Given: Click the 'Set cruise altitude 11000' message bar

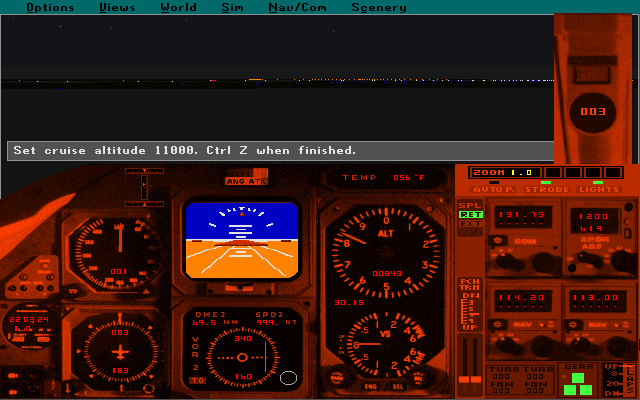Looking at the screenshot, I should tap(281, 151).
